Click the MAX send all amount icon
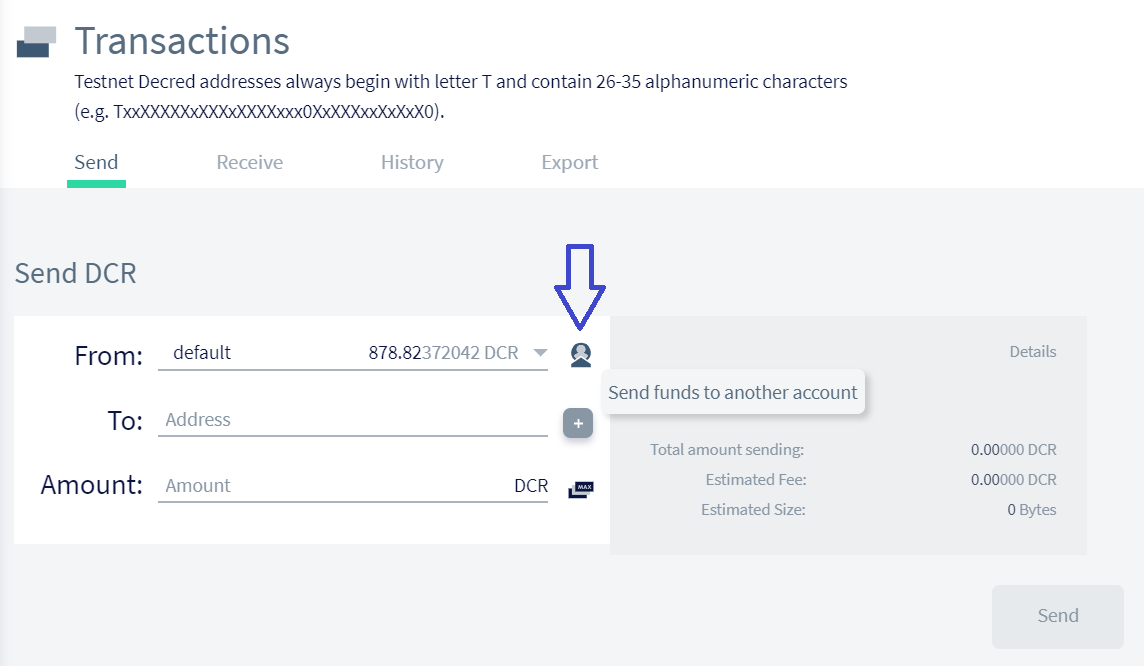The width and height of the screenshot is (1144, 666). click(581, 489)
